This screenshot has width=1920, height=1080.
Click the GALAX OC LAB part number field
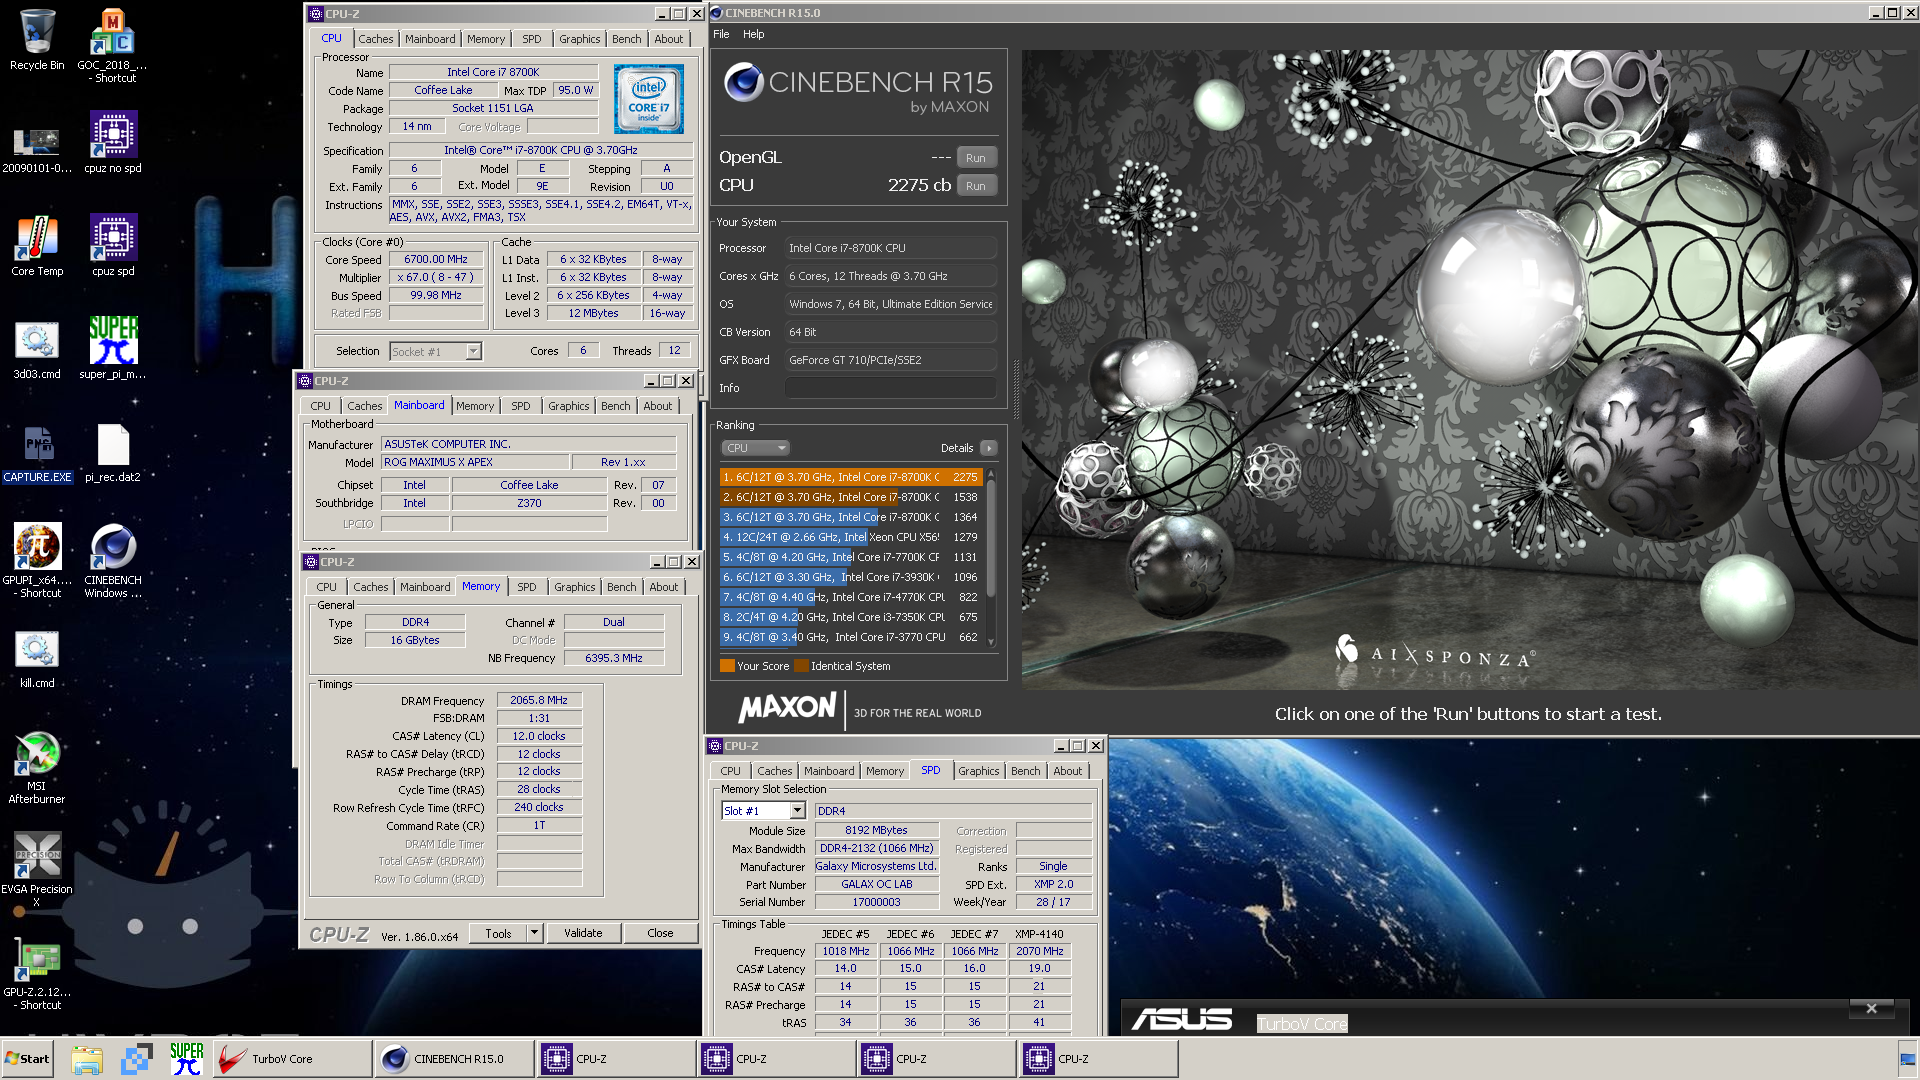876,884
